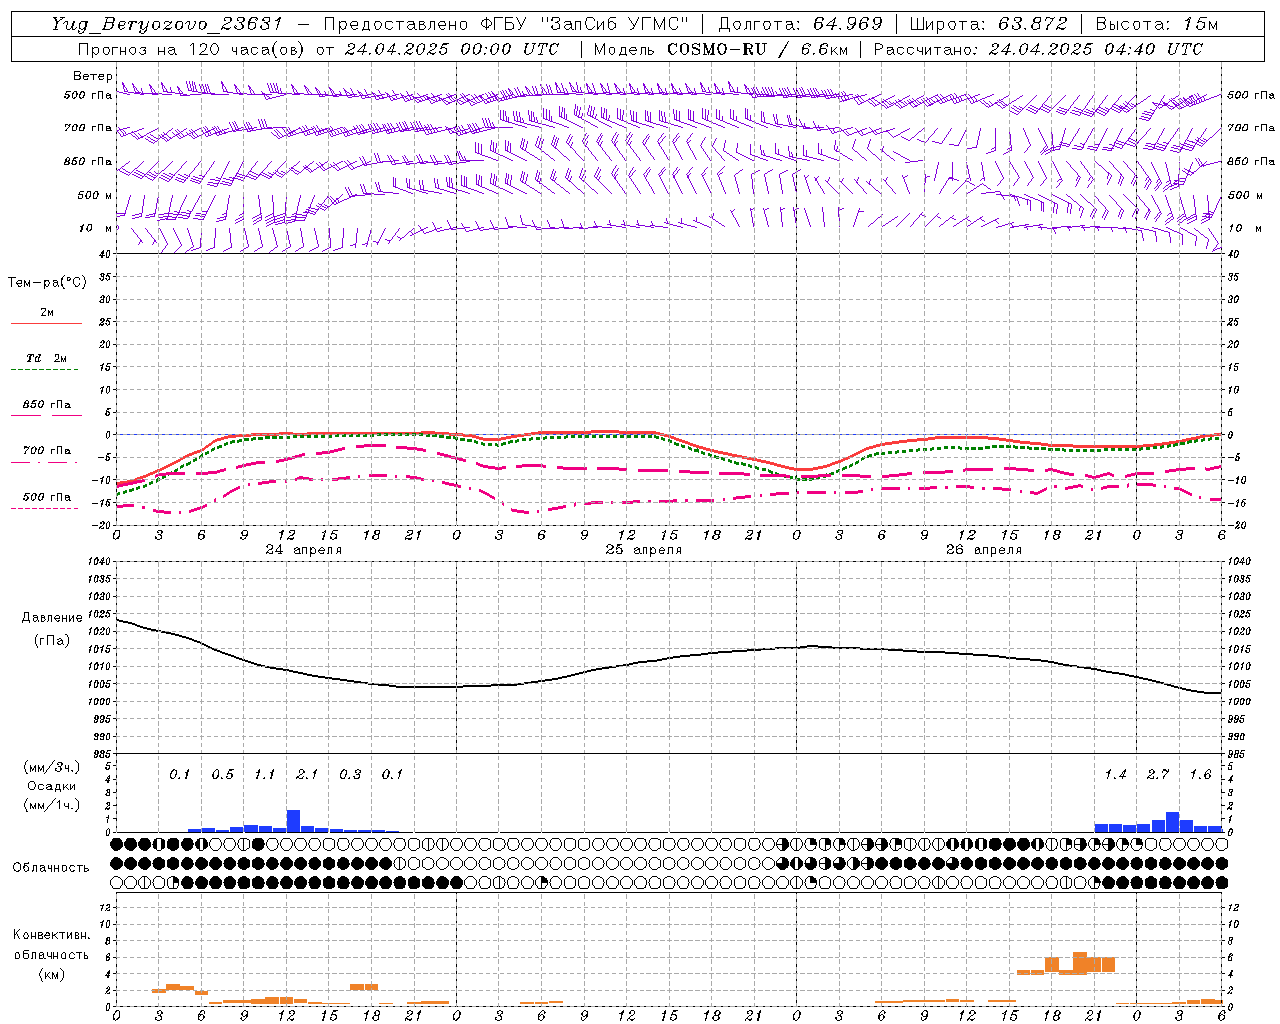Click the '24 апреля' date label

pos(304,550)
